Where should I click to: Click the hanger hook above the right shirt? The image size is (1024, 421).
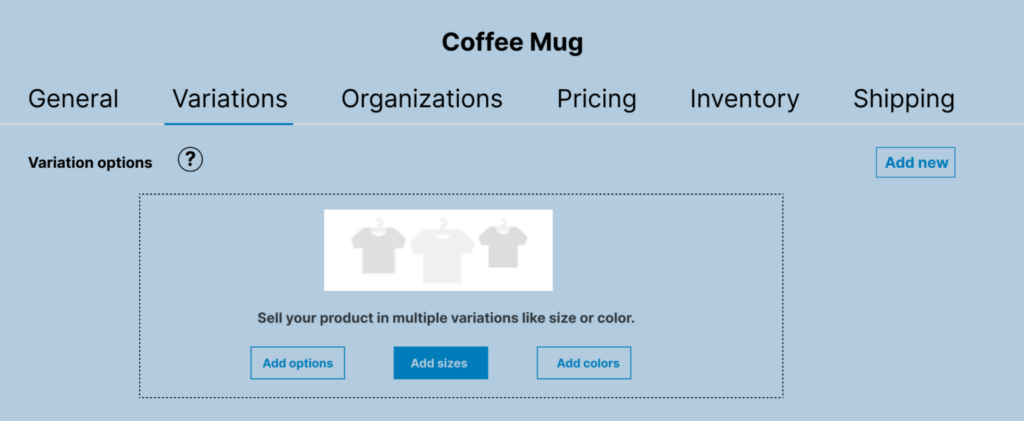point(502,222)
